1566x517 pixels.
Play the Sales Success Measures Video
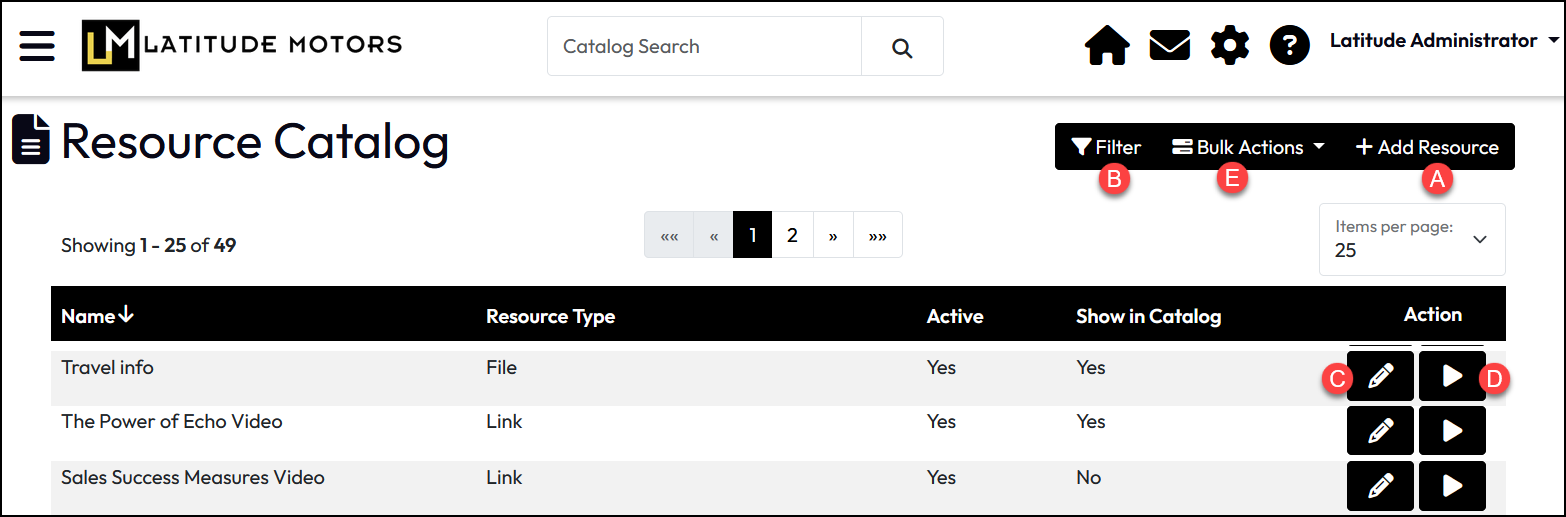(1452, 486)
